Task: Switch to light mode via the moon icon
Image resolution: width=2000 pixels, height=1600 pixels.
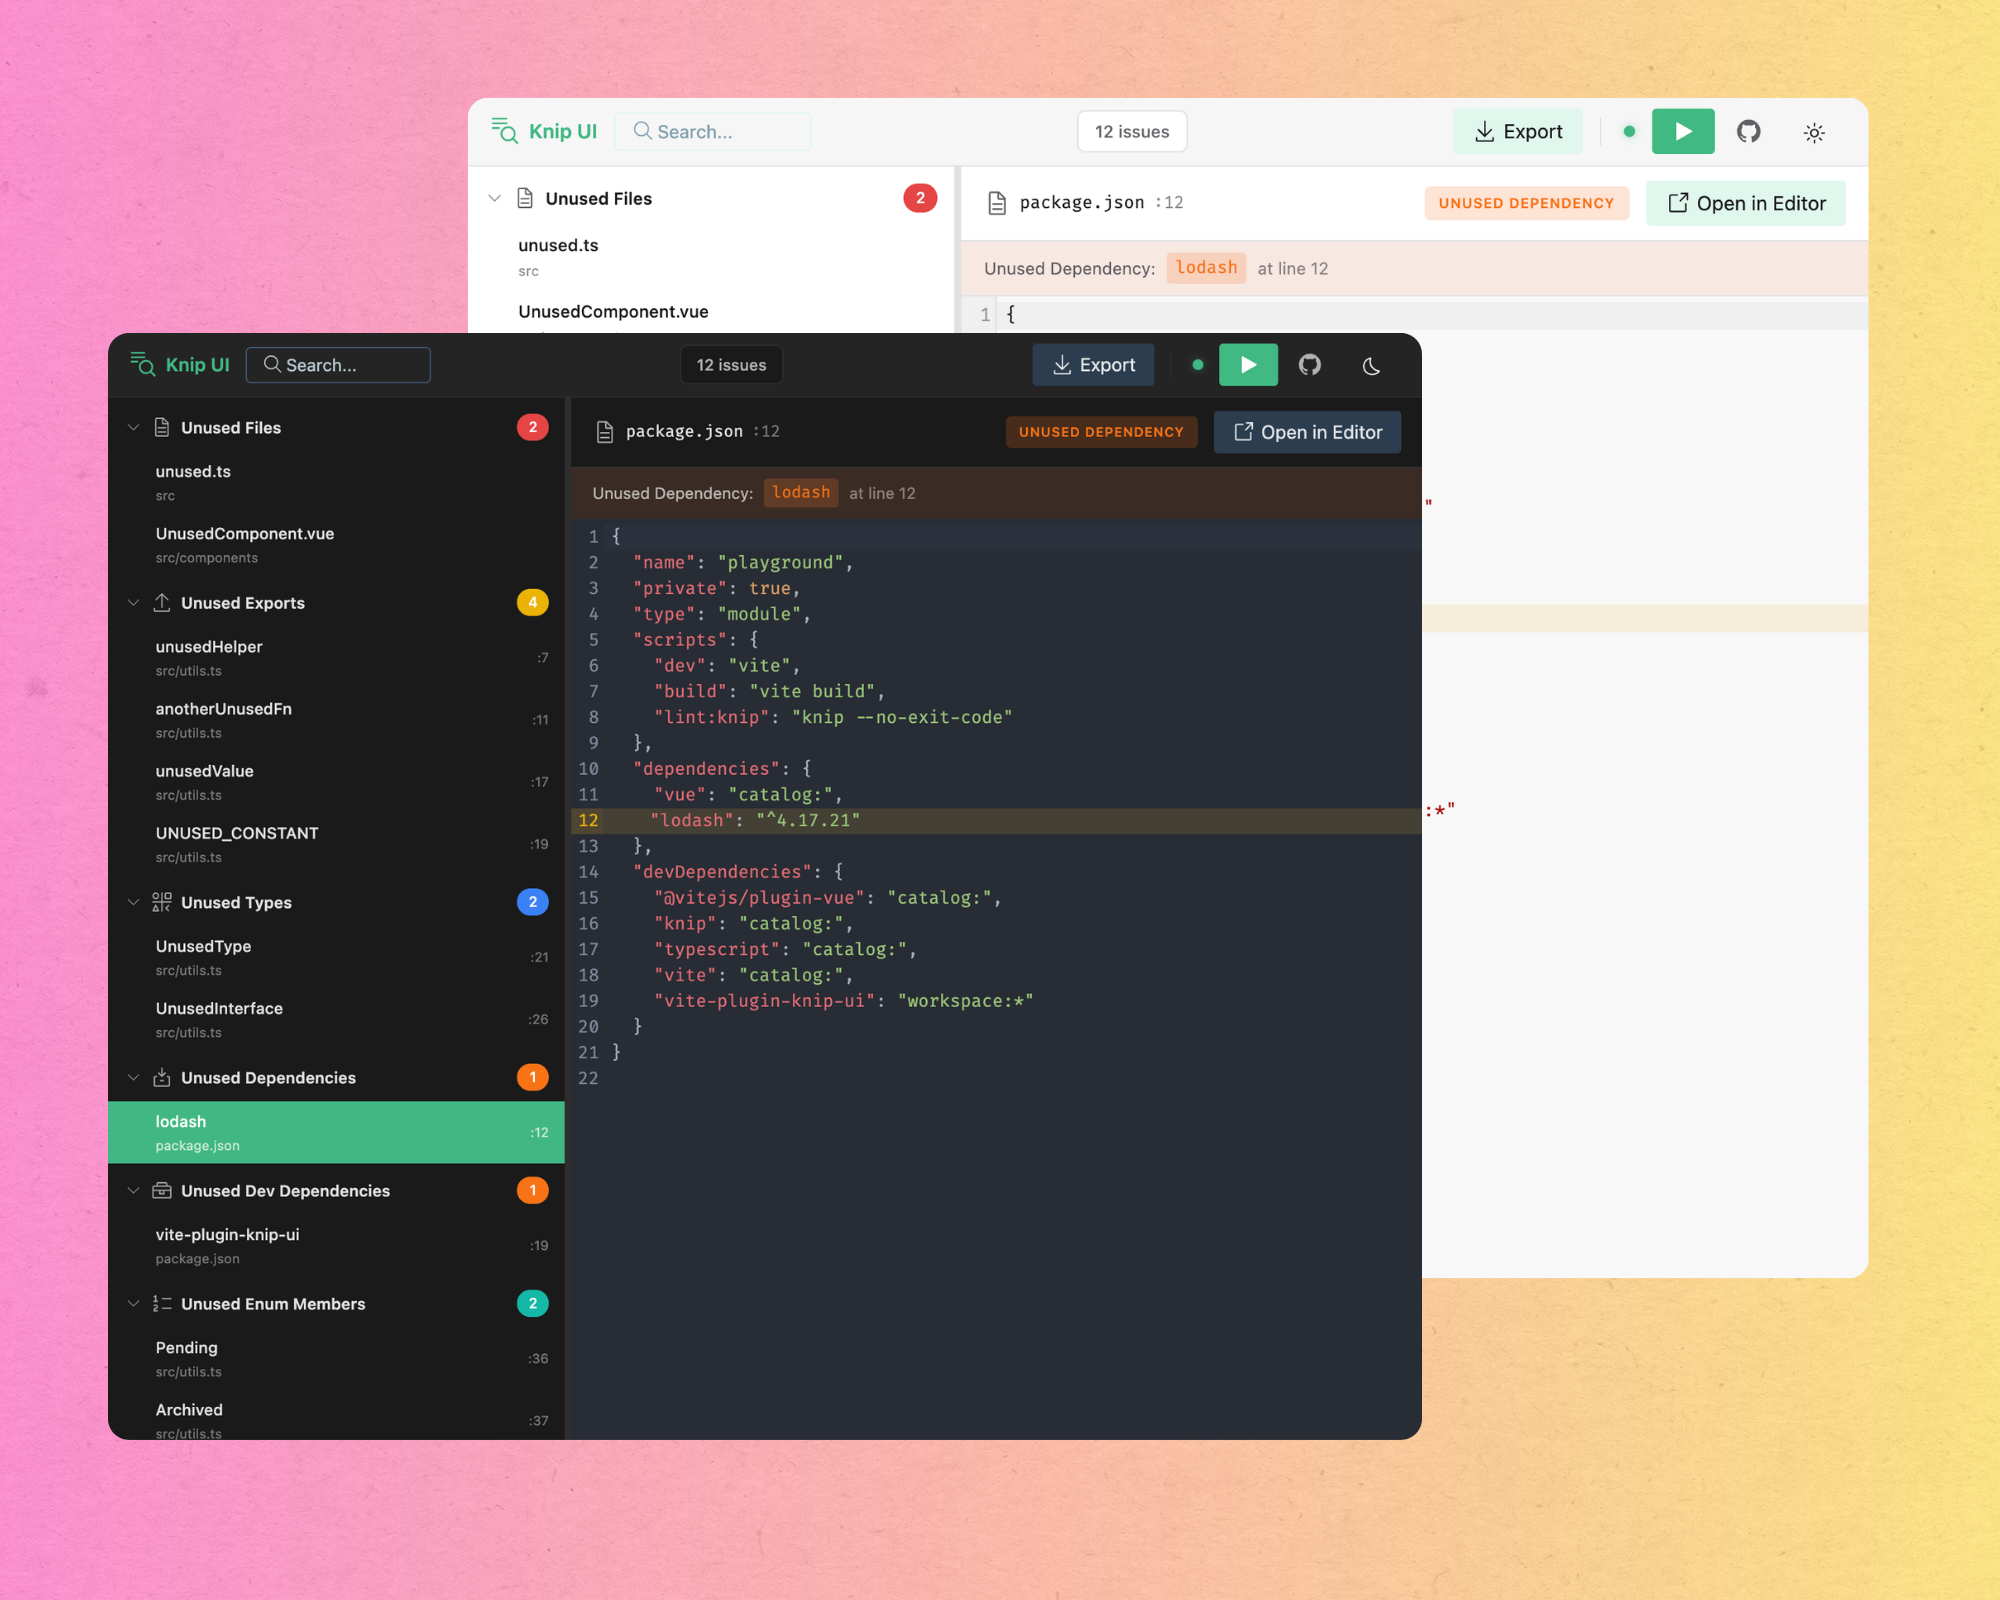Action: coord(1370,366)
